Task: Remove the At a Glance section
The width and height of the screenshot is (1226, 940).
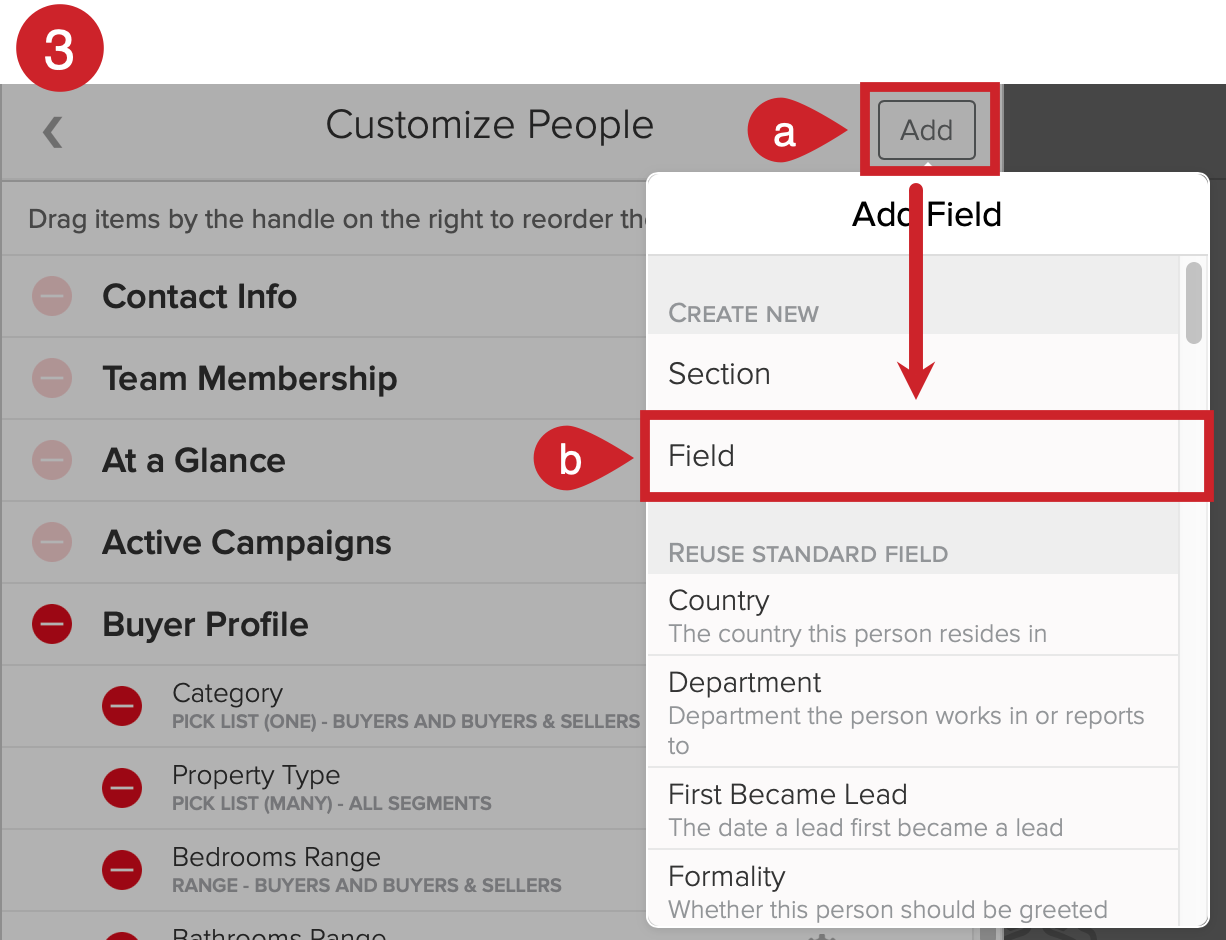Action: coord(52,460)
